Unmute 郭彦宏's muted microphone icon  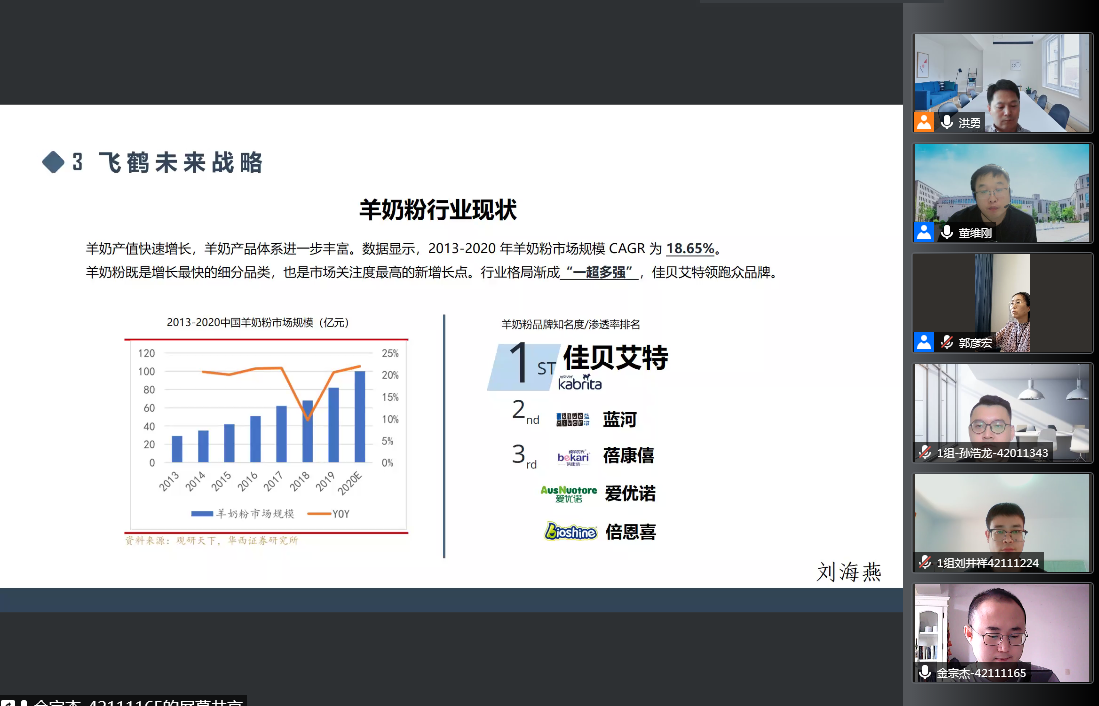(947, 342)
